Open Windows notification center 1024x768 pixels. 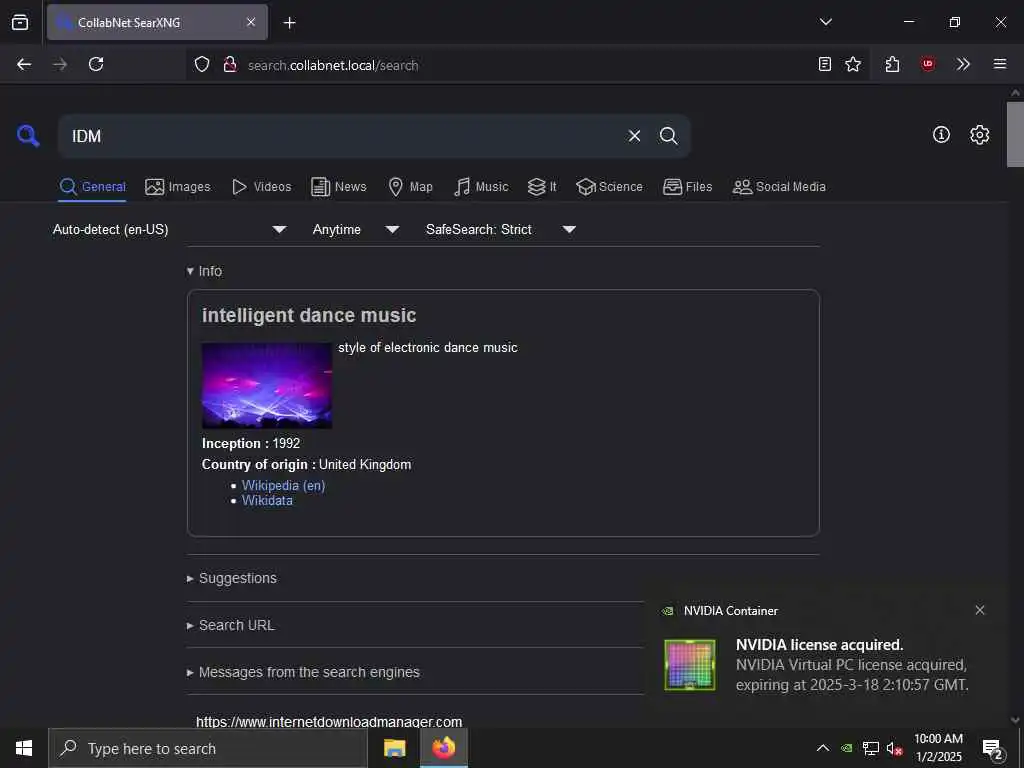pyautogui.click(x=993, y=748)
